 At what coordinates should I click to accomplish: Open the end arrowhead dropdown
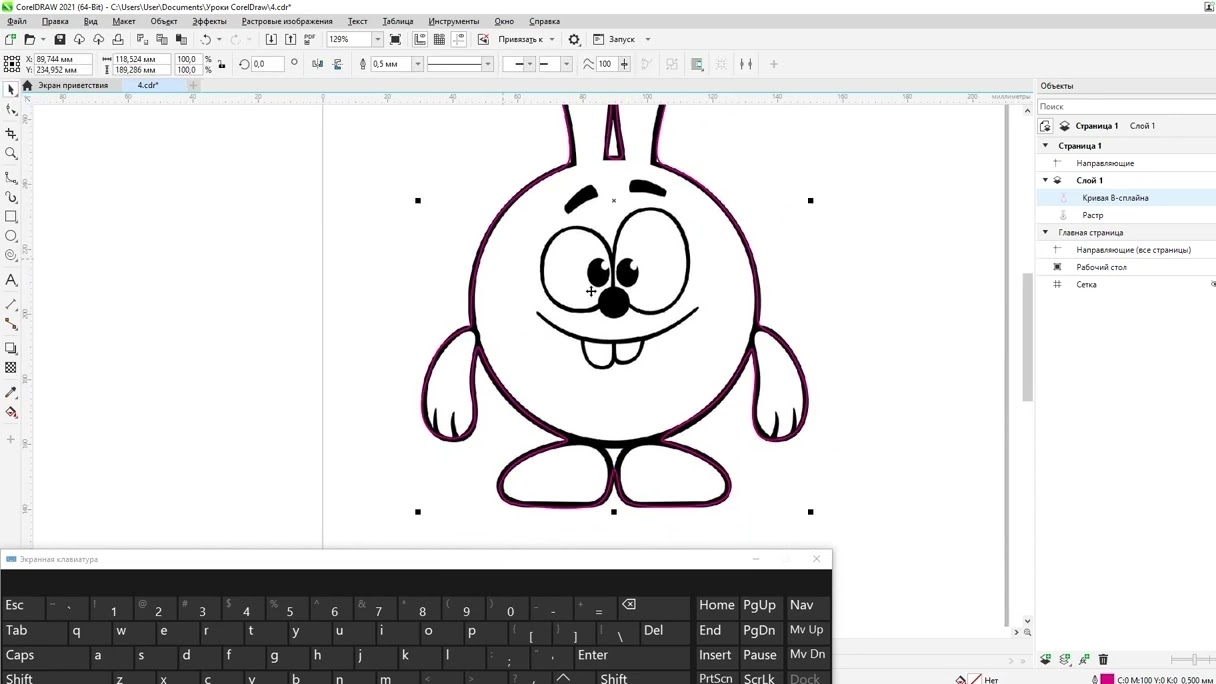[x=566, y=64]
